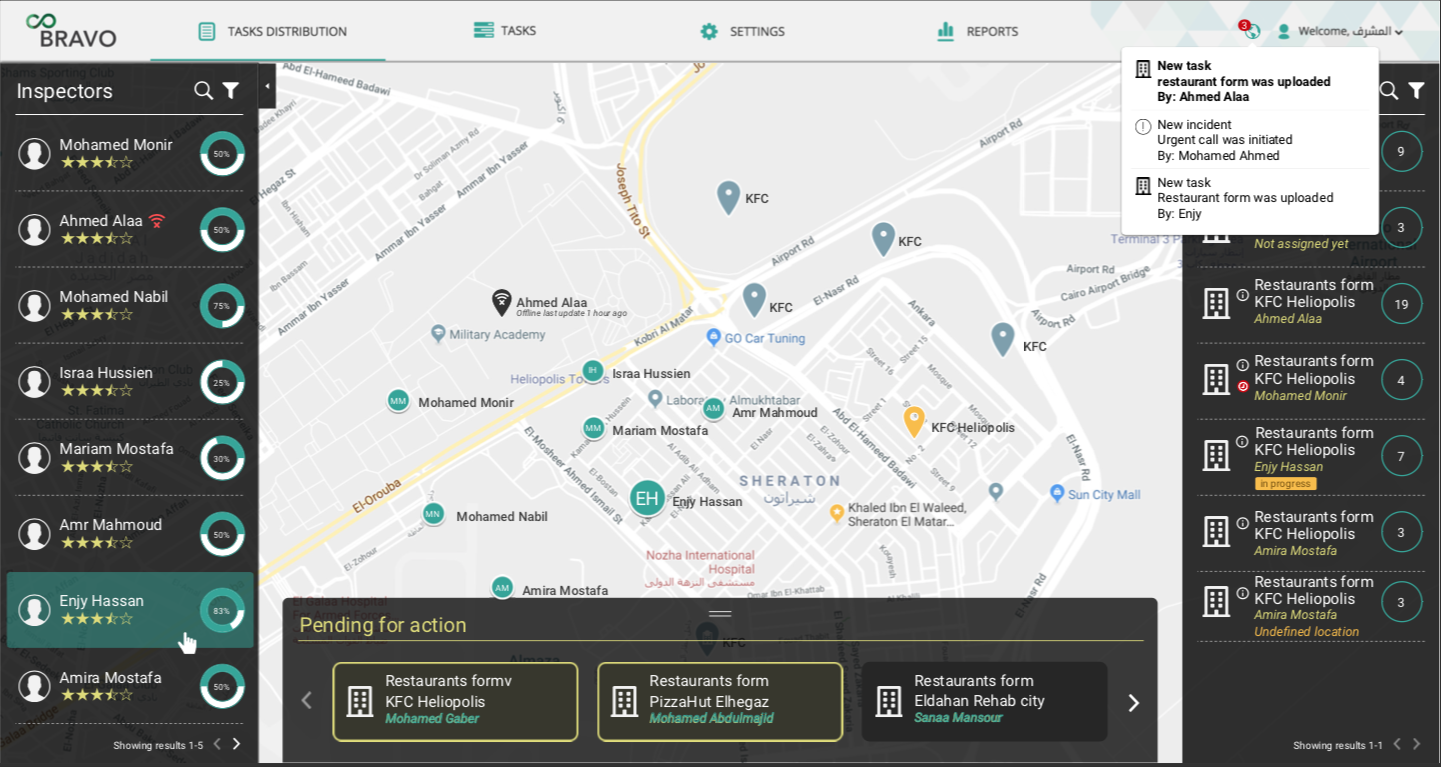The image size is (1441, 767).
Task: Click the Bravo logo
Action: [x=71, y=30]
